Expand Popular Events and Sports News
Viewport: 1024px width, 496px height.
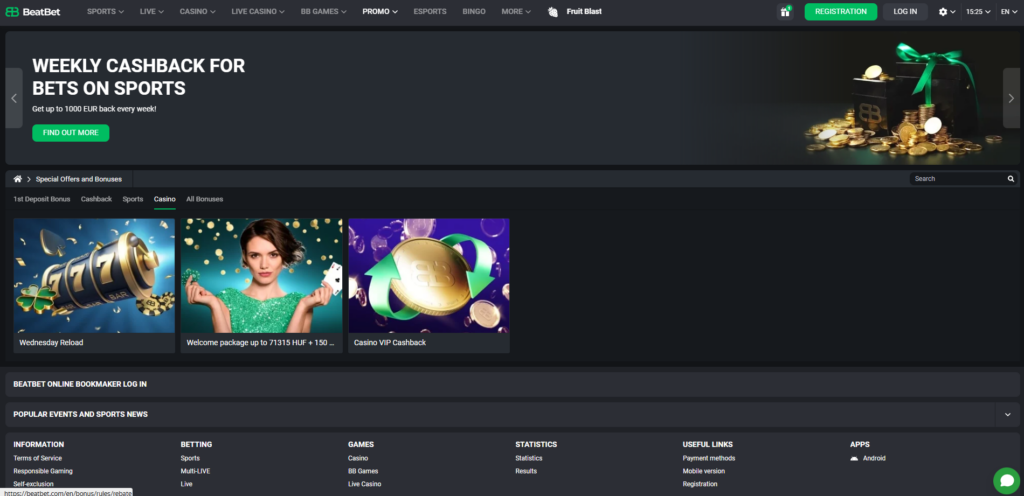1008,414
